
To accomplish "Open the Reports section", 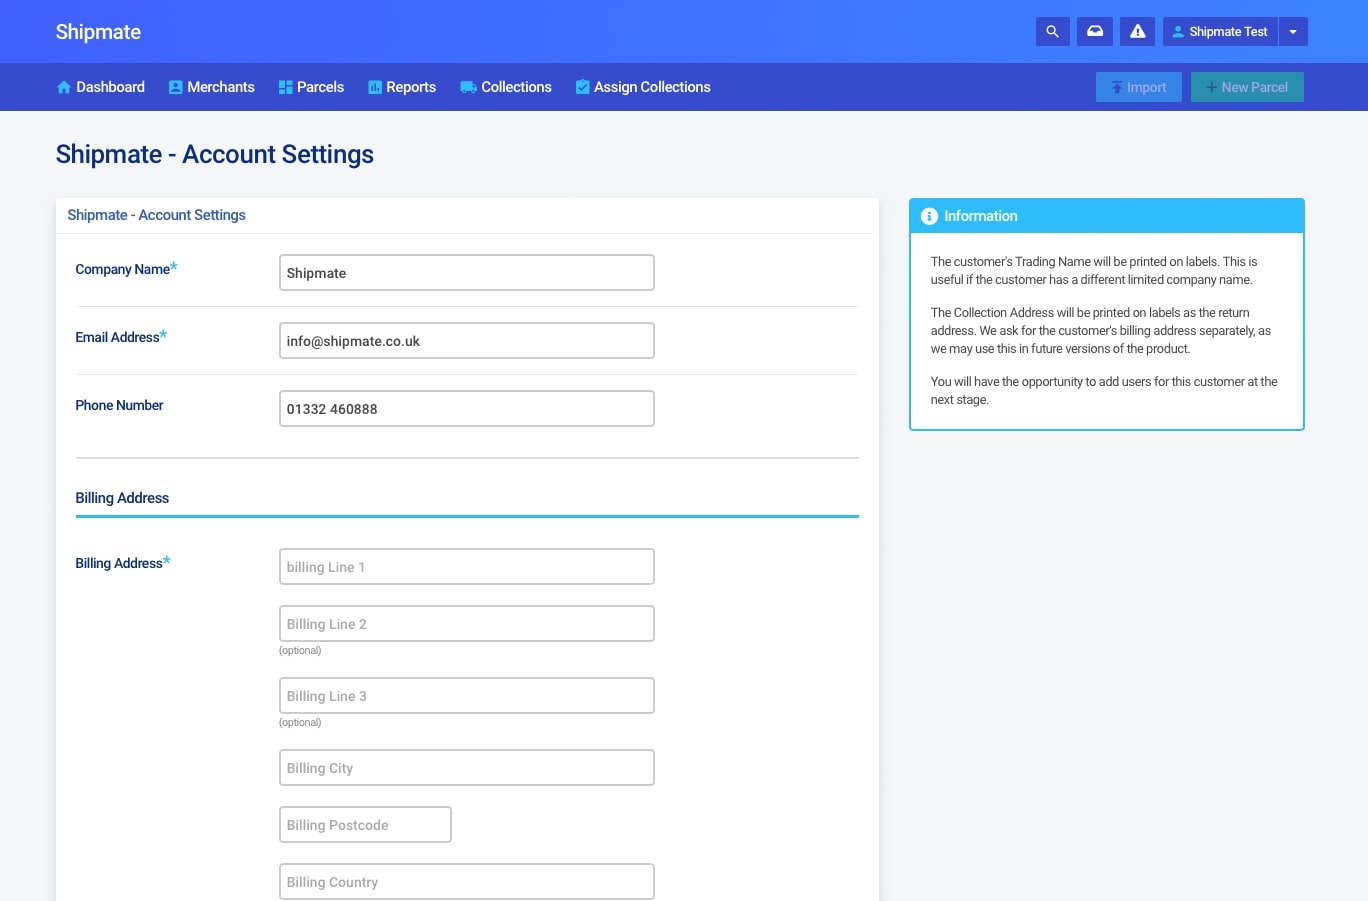I will (x=402, y=87).
